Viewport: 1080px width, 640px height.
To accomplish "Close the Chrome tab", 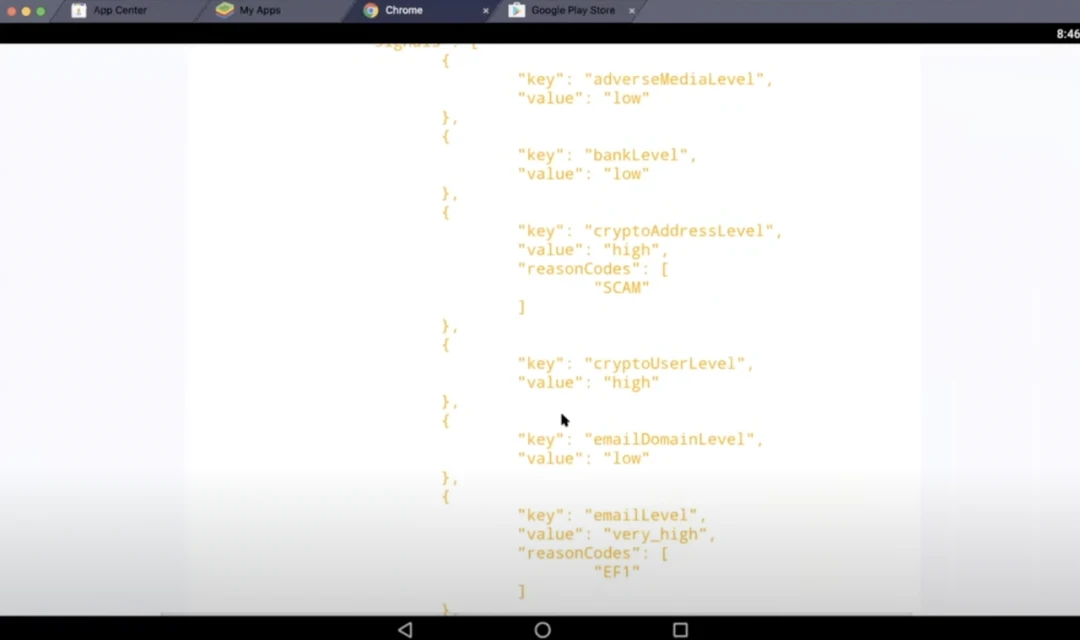I will (486, 11).
